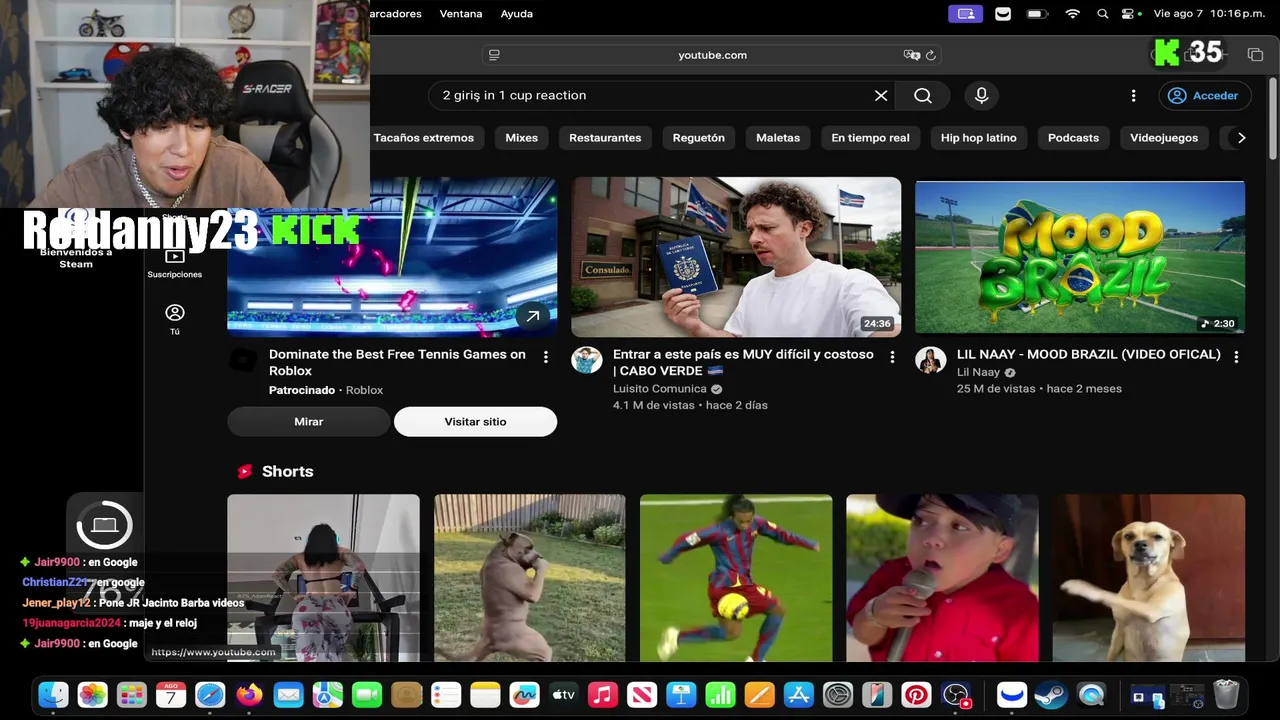
Task: Open options menu for Roblox tennis ad
Action: [546, 357]
